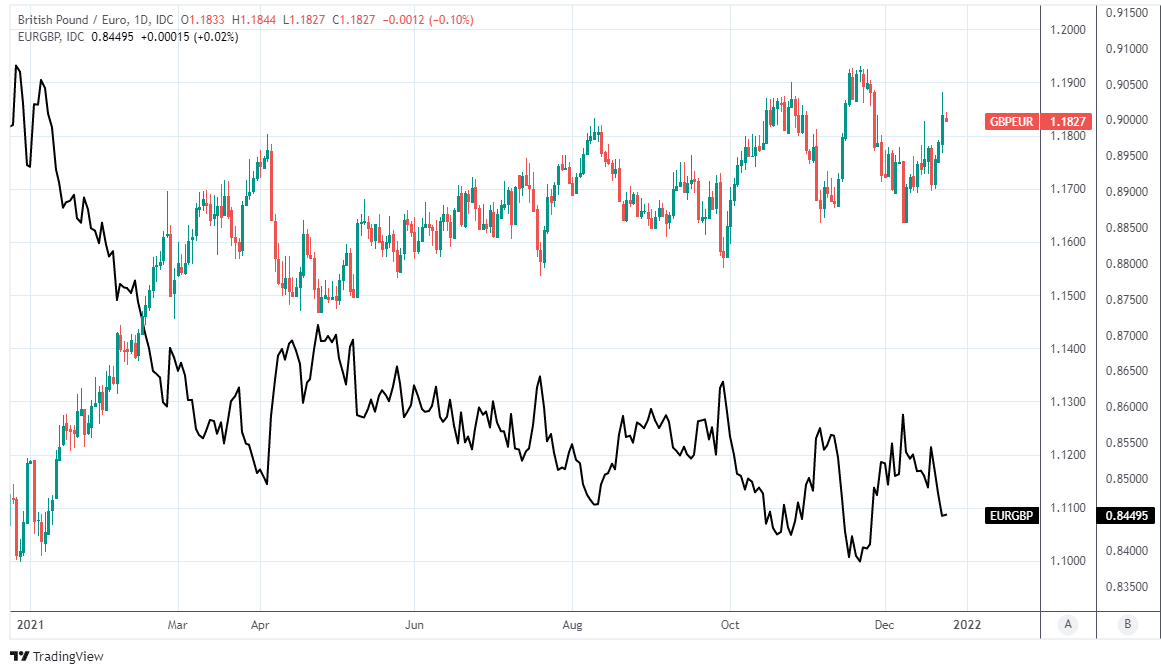Screen dimensions: 1161x668
Task: Click the 2021 year label
Action: [x=31, y=625]
